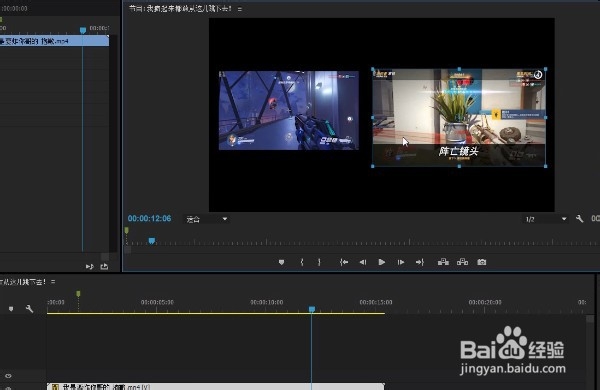
Task: Click the Program monitor sequence tab title
Action: (x=180, y=8)
